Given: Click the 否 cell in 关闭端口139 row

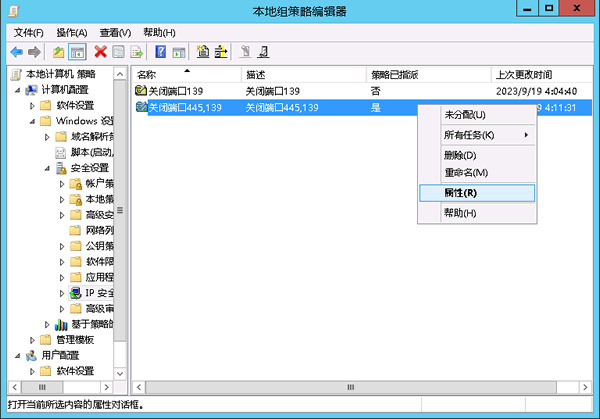Looking at the screenshot, I should tap(375, 91).
